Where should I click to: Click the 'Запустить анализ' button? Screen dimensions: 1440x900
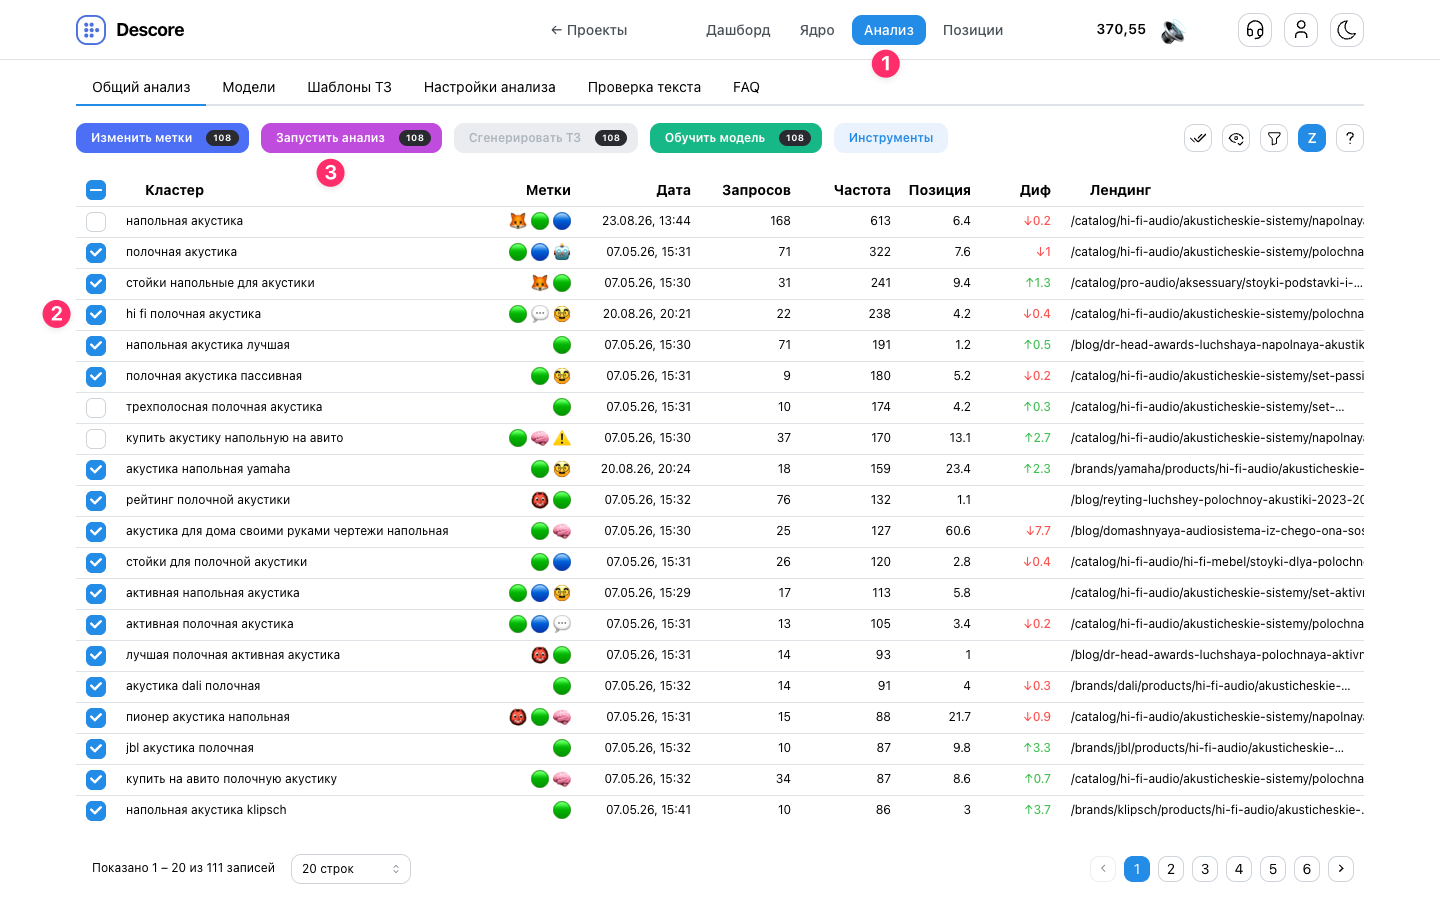click(351, 138)
